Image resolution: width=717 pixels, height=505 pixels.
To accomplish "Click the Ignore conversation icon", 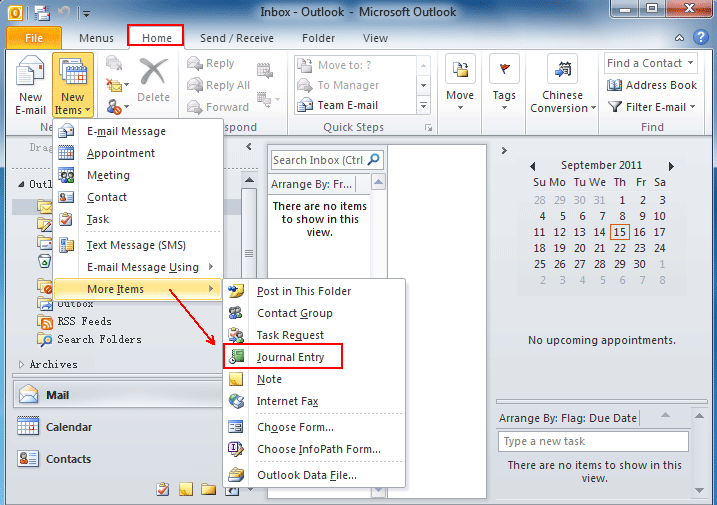I will pos(113,63).
